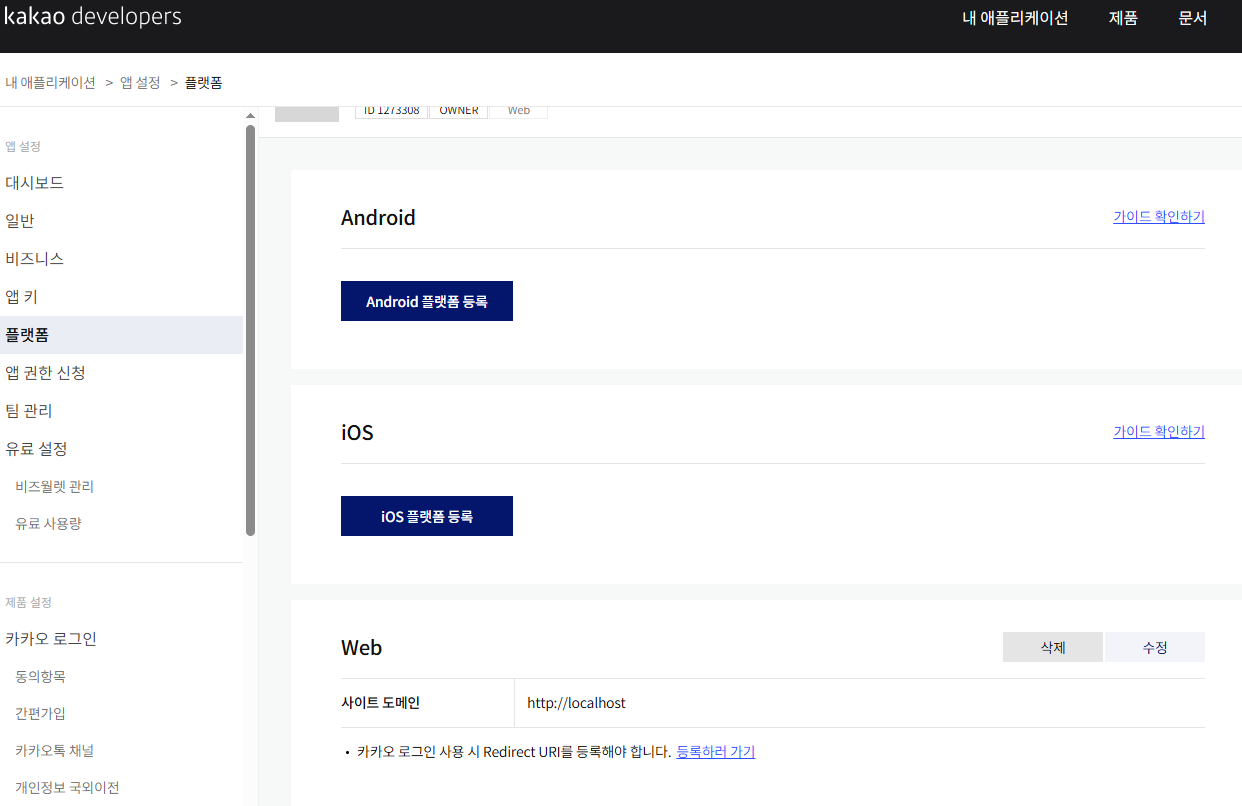Image resolution: width=1242 pixels, height=806 pixels.
Task: Select 플랫폼 in the sidebar
Action: click(121, 335)
